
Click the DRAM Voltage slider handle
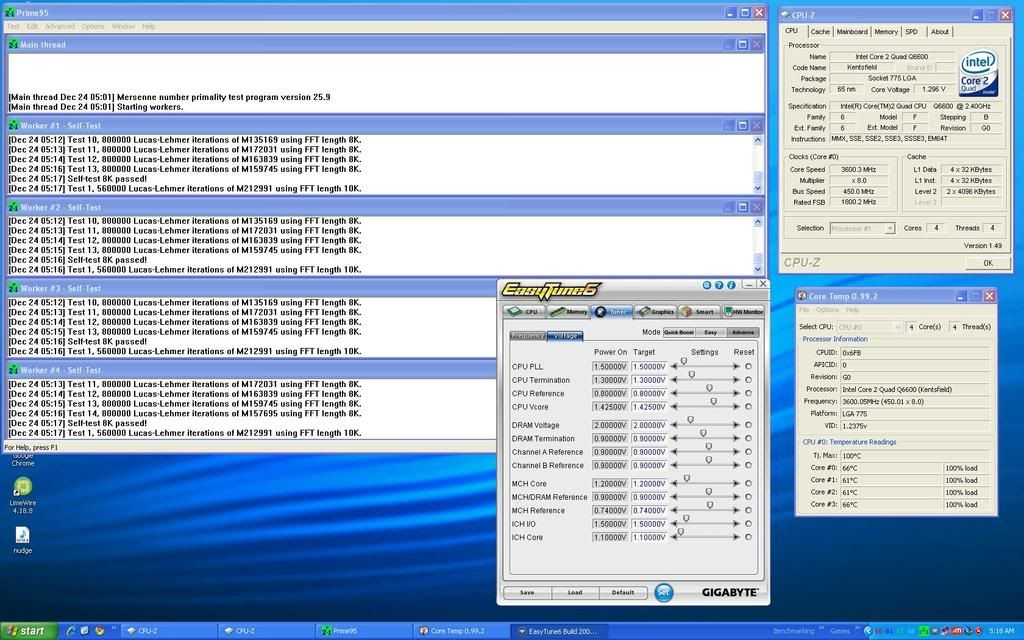pyautogui.click(x=690, y=420)
